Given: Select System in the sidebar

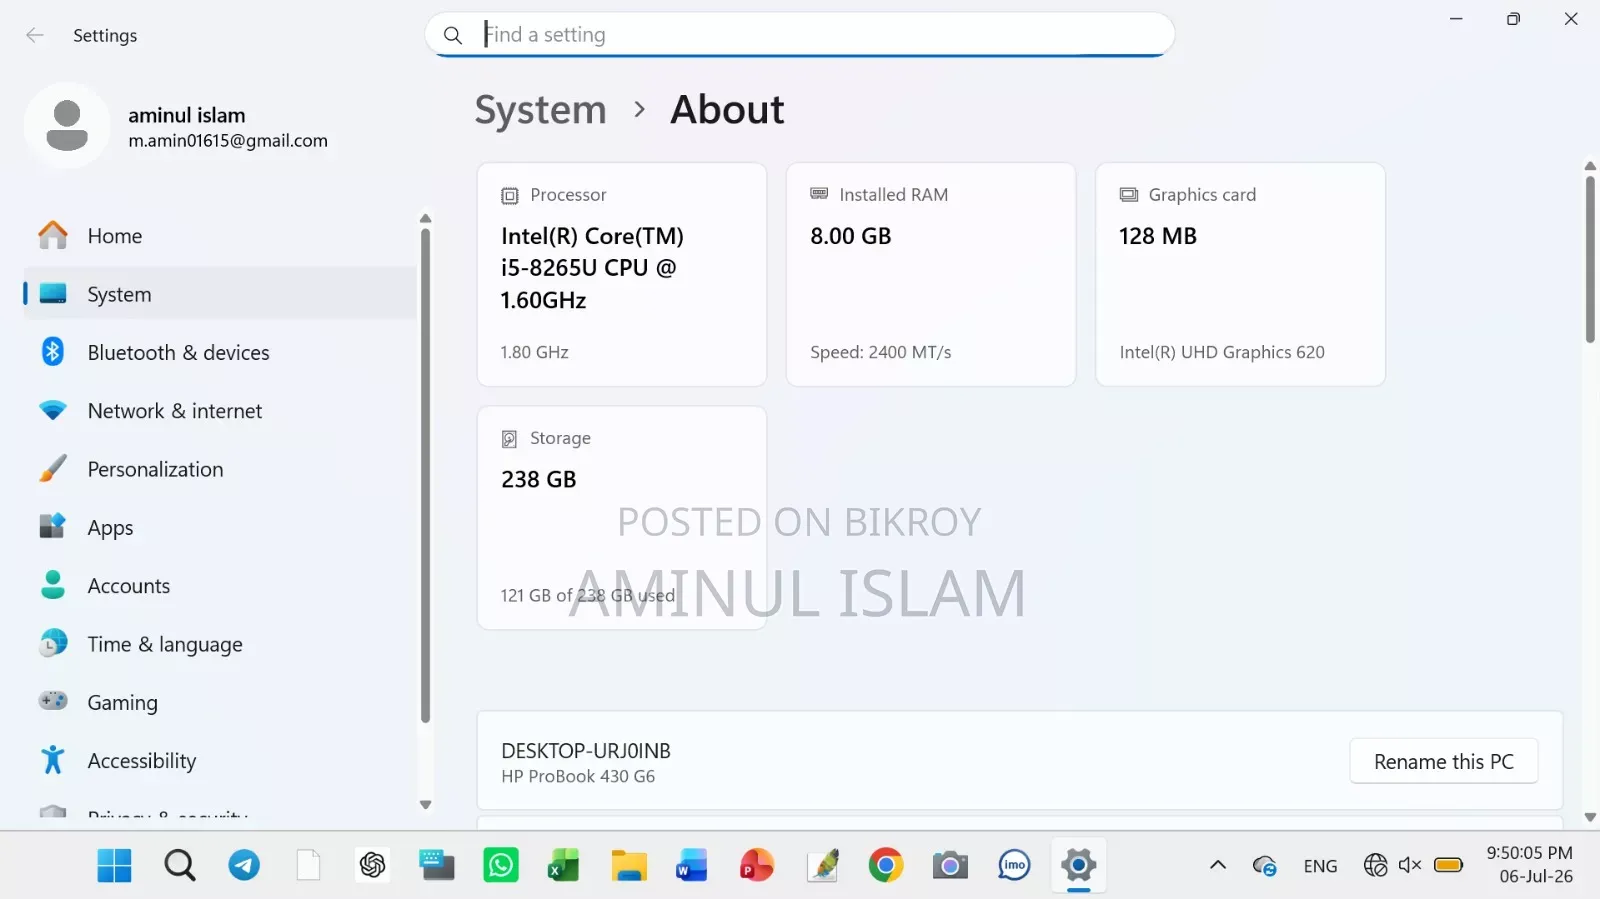Looking at the screenshot, I should tap(220, 294).
